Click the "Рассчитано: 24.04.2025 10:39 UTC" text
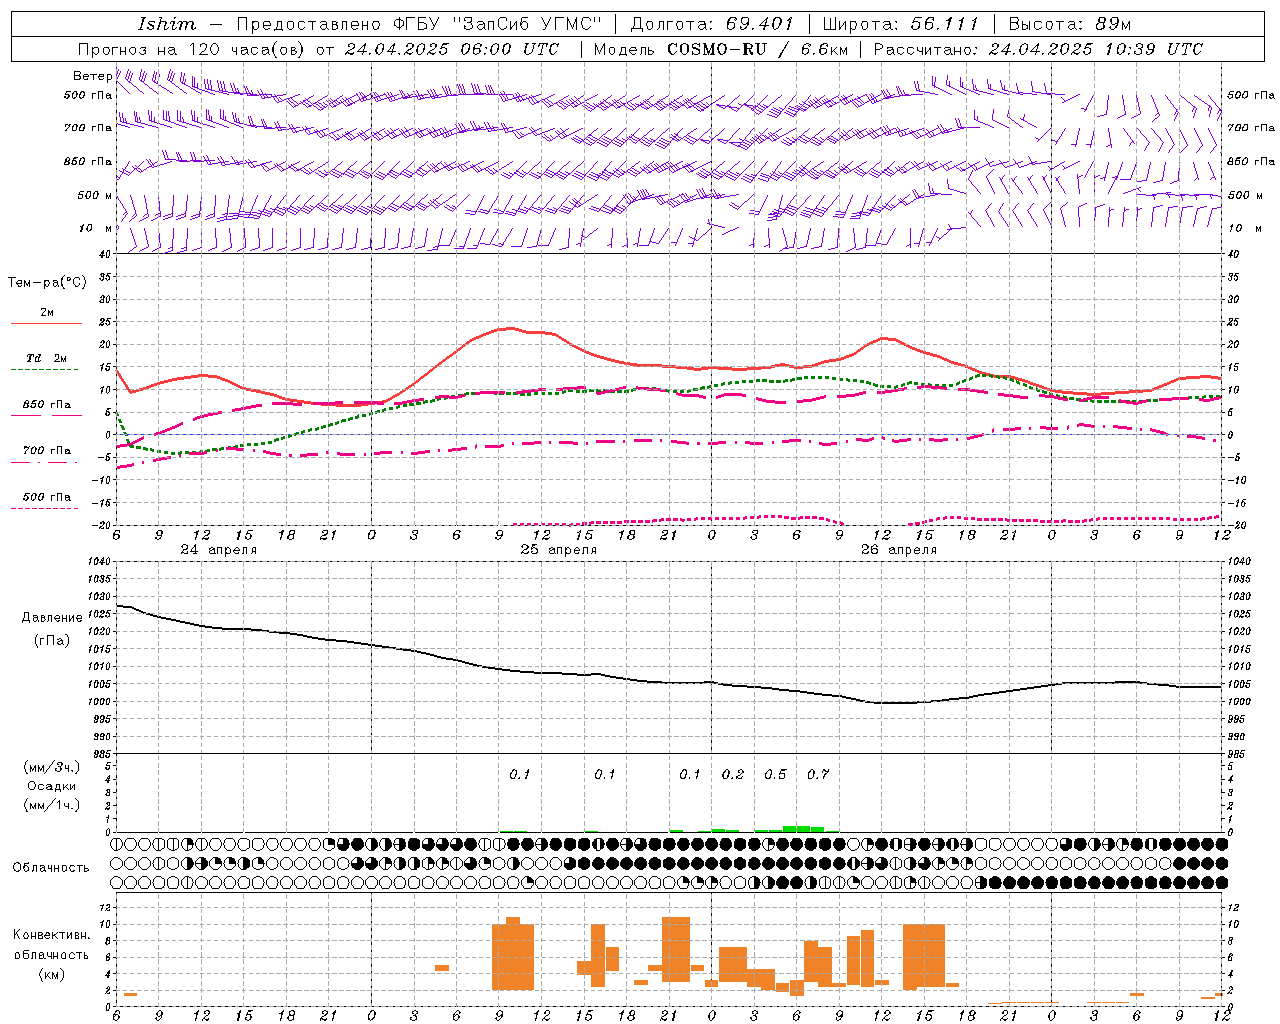 pyautogui.click(x=1038, y=49)
